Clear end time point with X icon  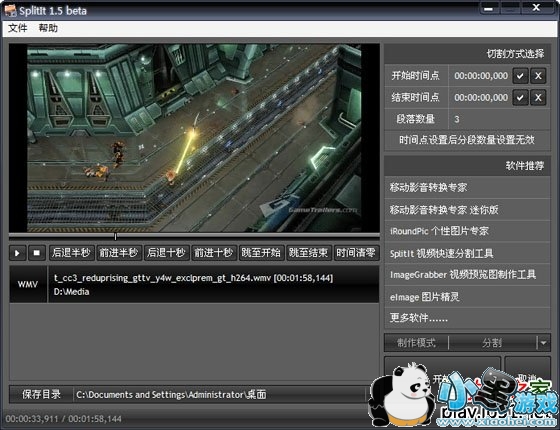click(538, 98)
